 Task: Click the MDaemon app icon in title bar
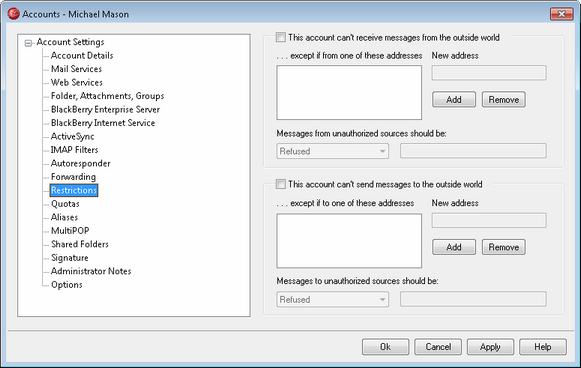coord(13,14)
